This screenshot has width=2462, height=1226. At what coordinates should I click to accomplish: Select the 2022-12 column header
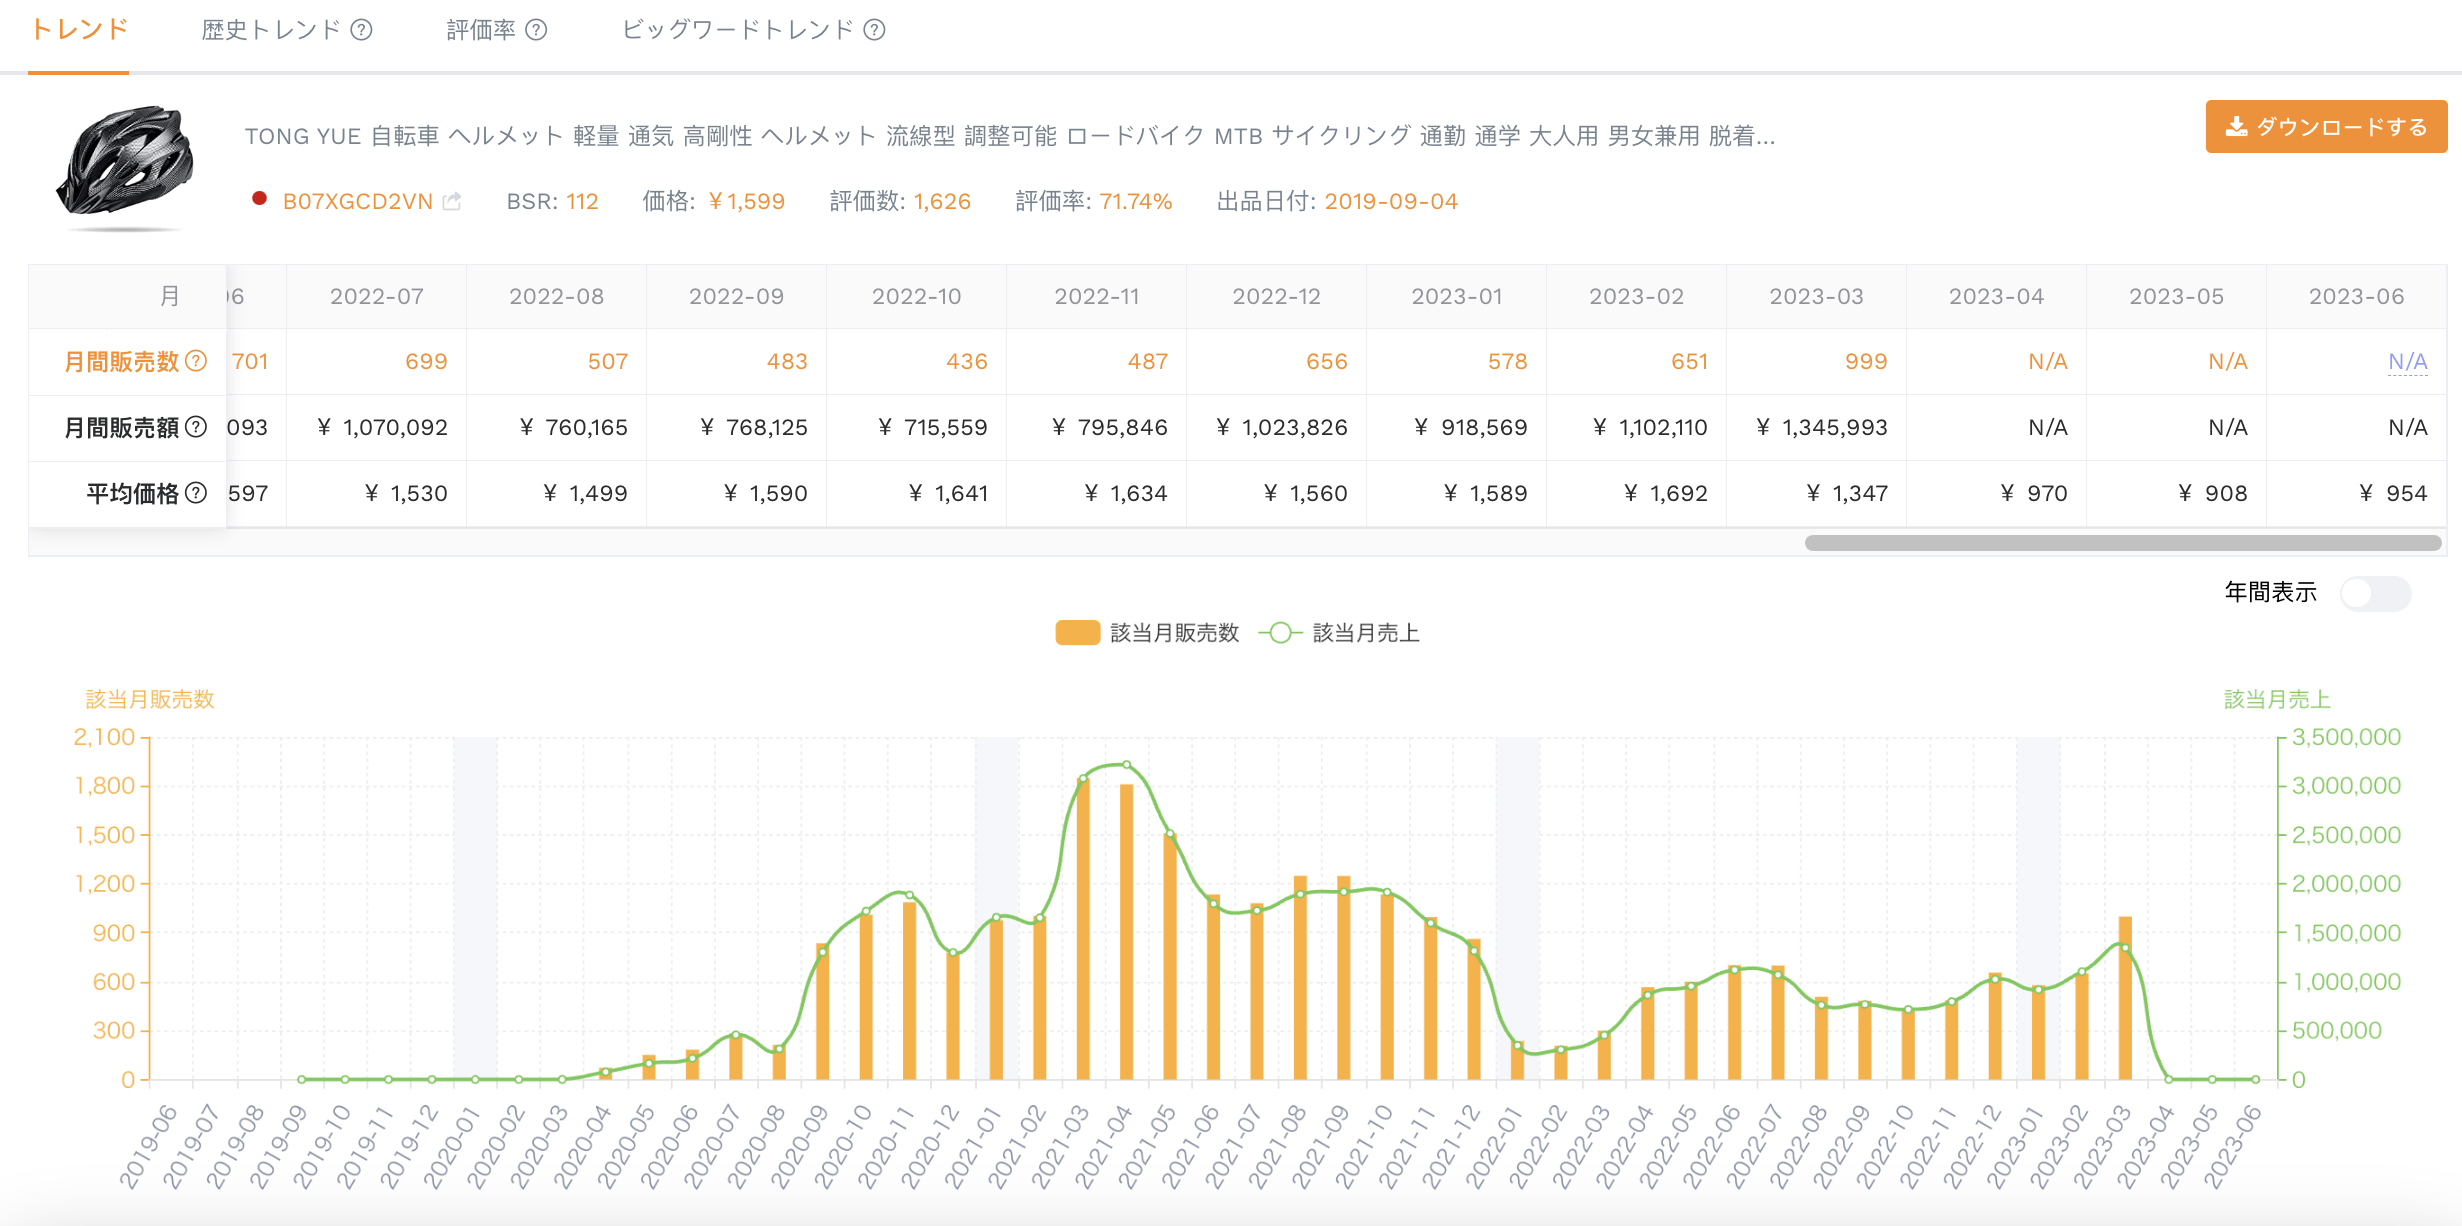pyautogui.click(x=1276, y=297)
